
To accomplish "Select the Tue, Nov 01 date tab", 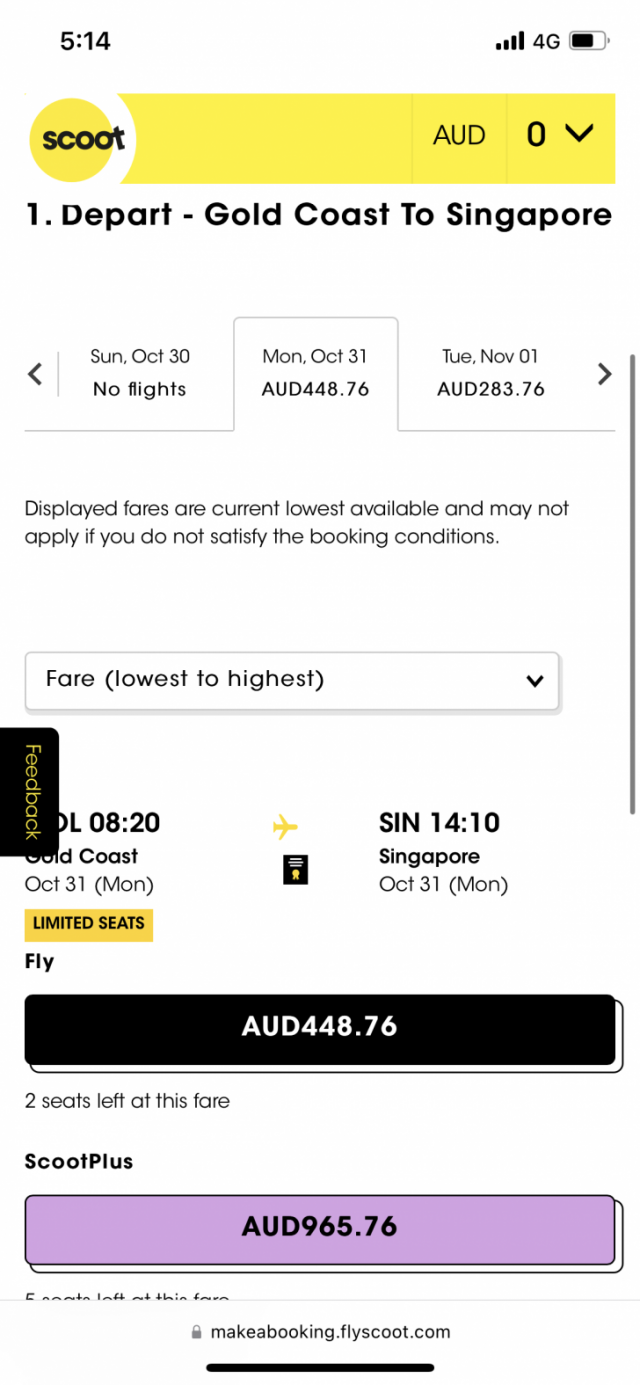I will pyautogui.click(x=491, y=373).
